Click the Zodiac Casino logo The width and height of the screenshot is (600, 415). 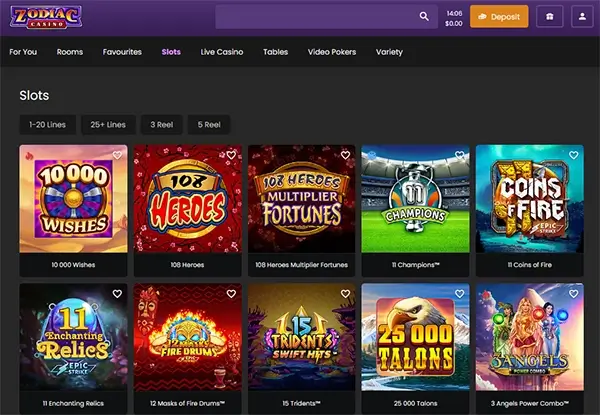46,17
